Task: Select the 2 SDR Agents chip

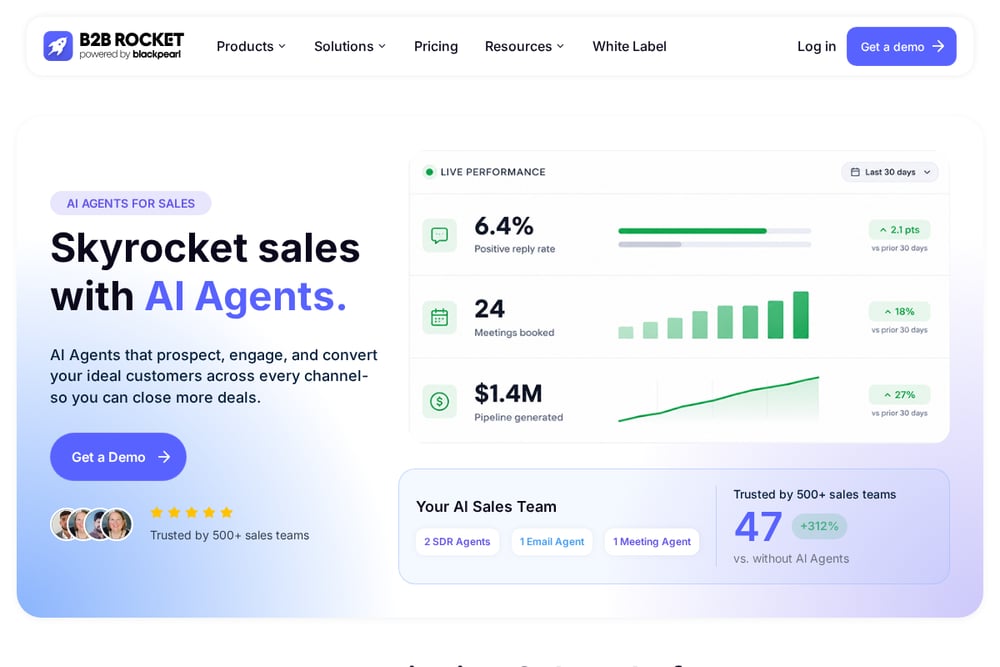Action: coord(457,541)
